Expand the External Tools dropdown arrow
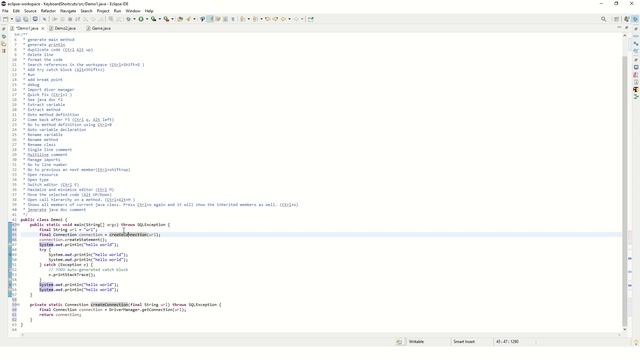 (172, 19)
